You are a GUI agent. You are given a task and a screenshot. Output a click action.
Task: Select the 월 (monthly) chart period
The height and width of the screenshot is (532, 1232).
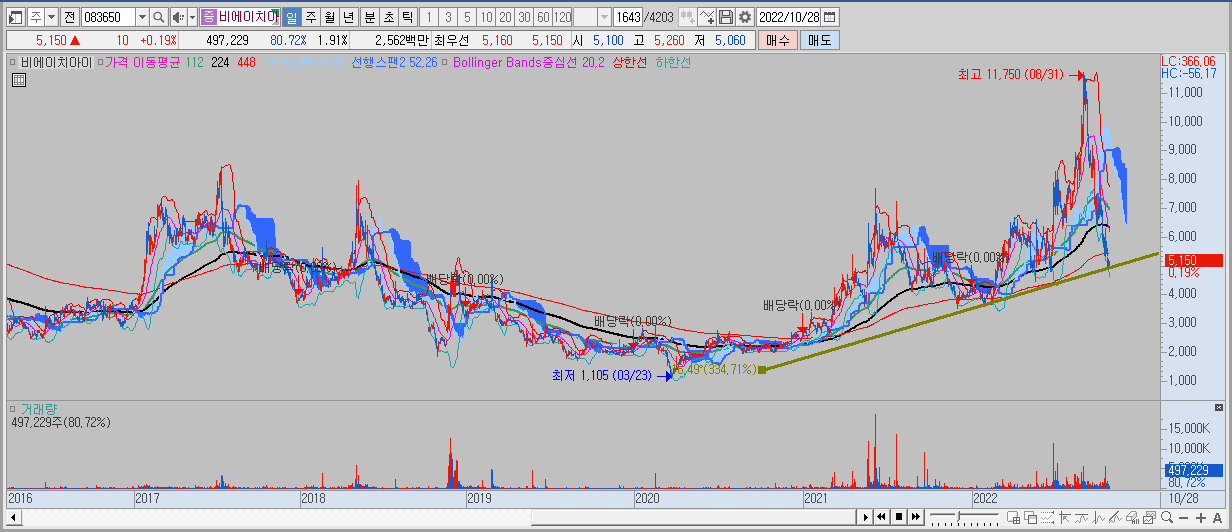point(329,17)
